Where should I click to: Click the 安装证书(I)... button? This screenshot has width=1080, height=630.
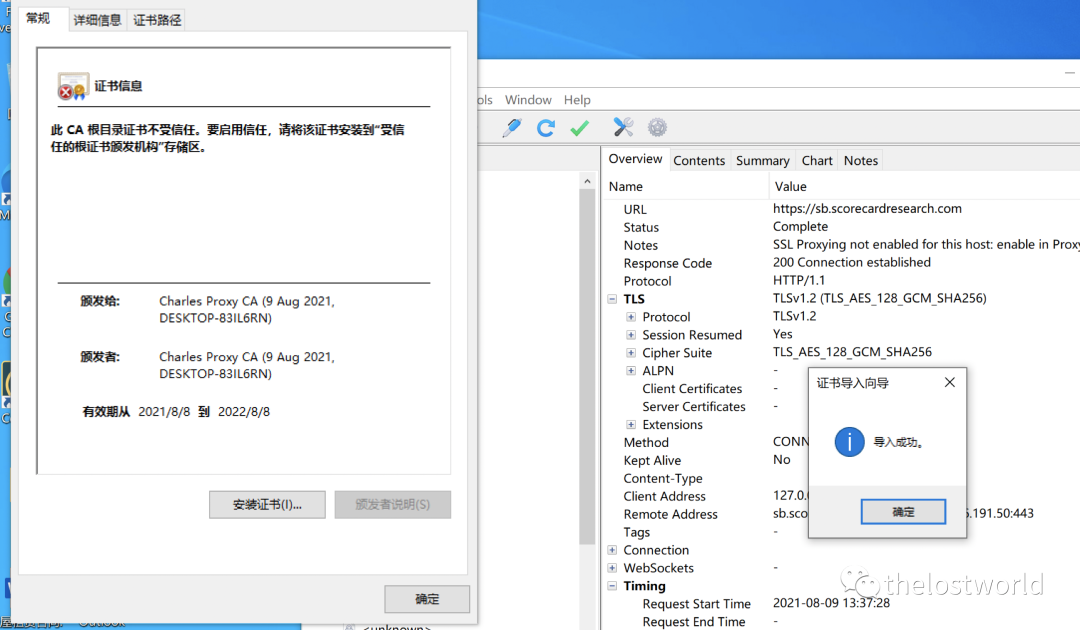click(x=267, y=505)
